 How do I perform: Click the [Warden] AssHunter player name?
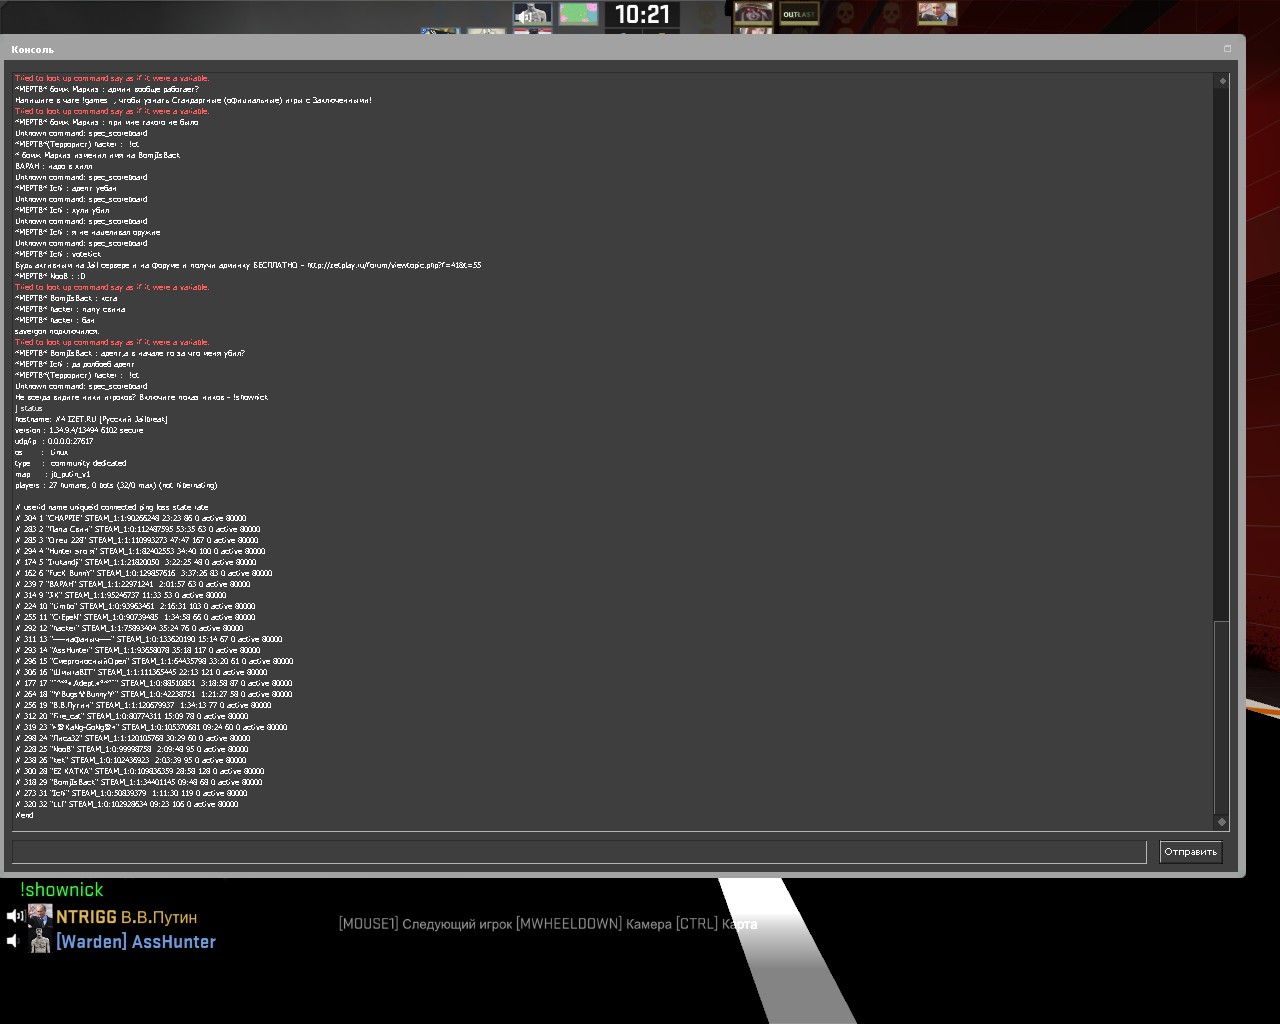point(136,942)
